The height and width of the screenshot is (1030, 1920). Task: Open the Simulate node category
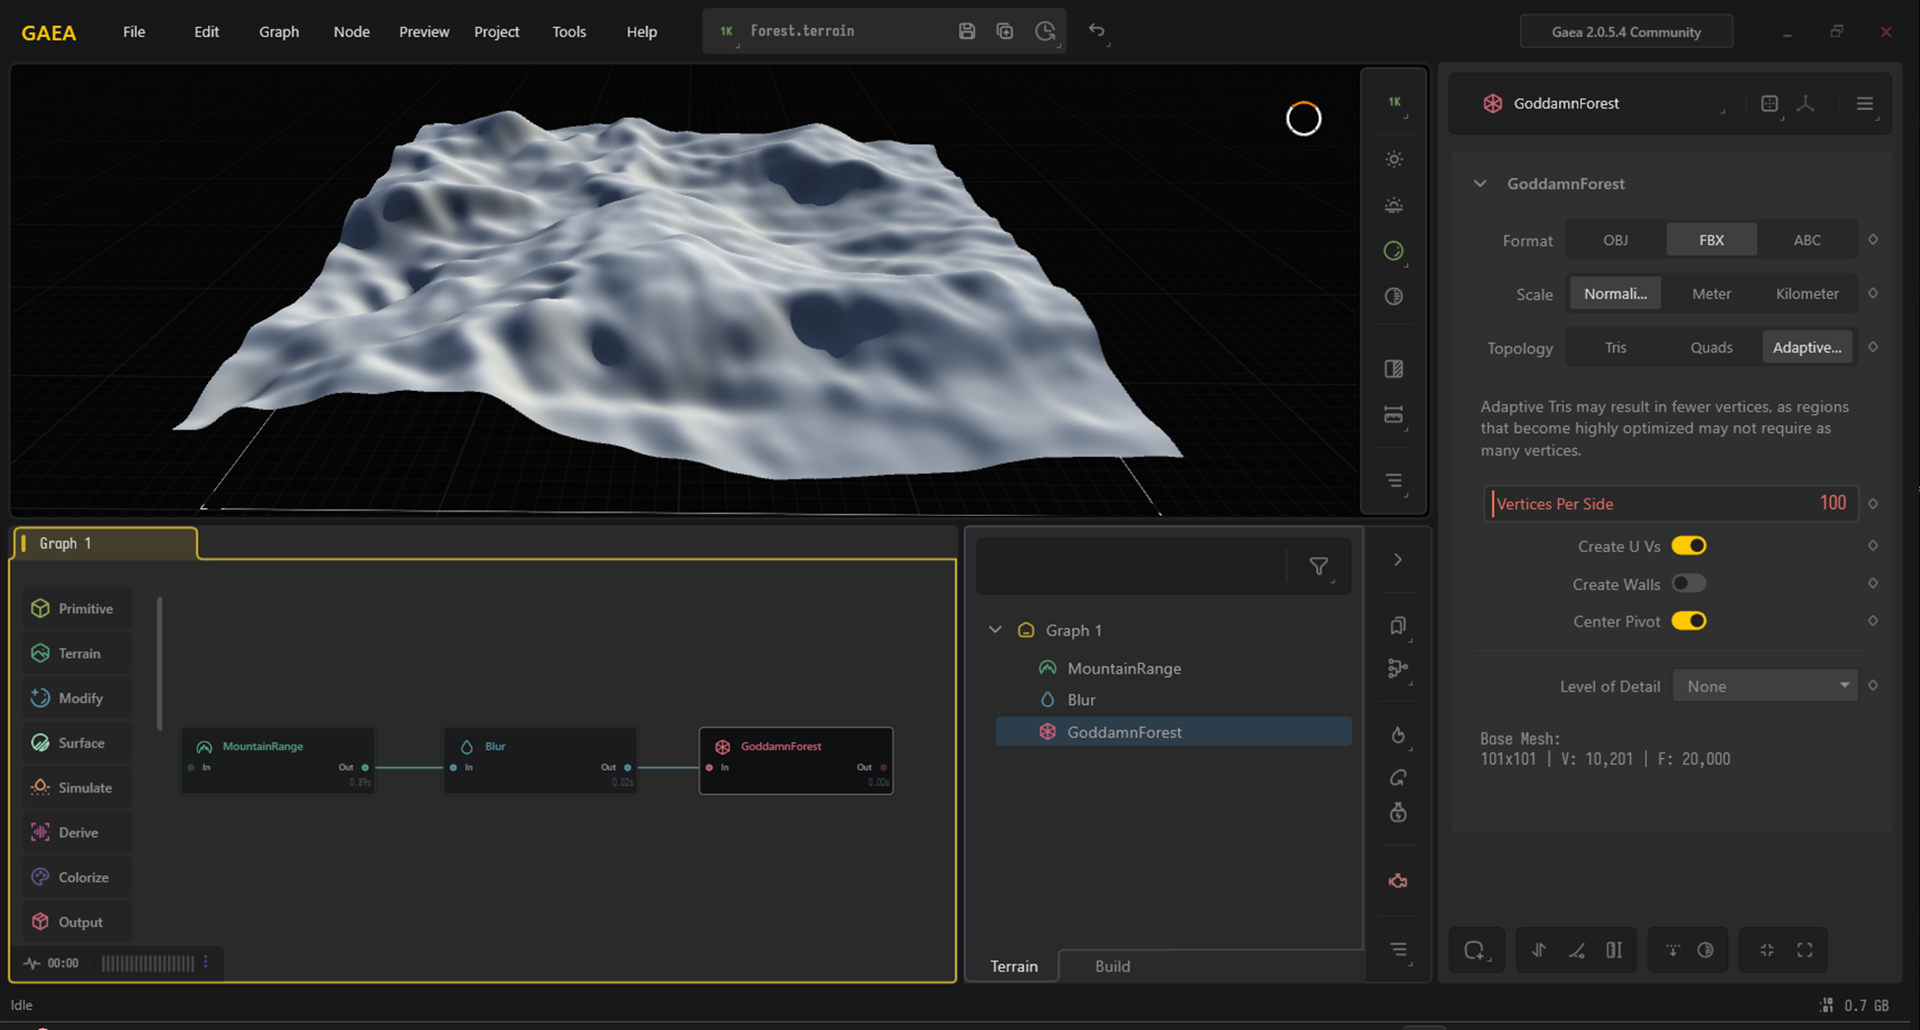(x=77, y=788)
